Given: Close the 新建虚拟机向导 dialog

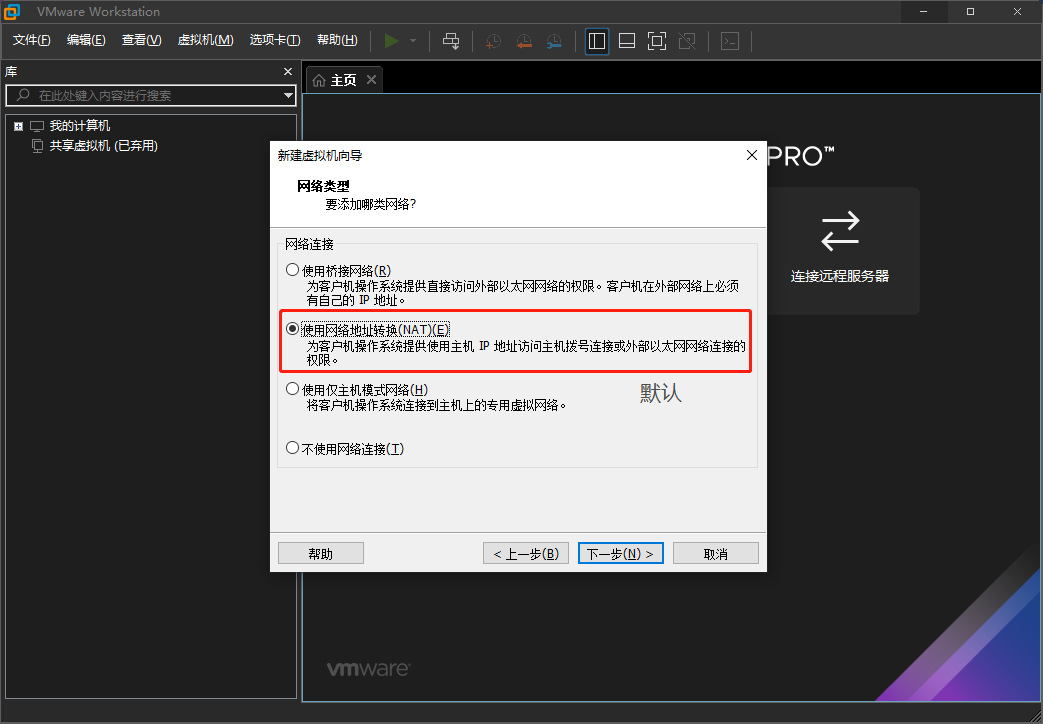Looking at the screenshot, I should click(752, 155).
